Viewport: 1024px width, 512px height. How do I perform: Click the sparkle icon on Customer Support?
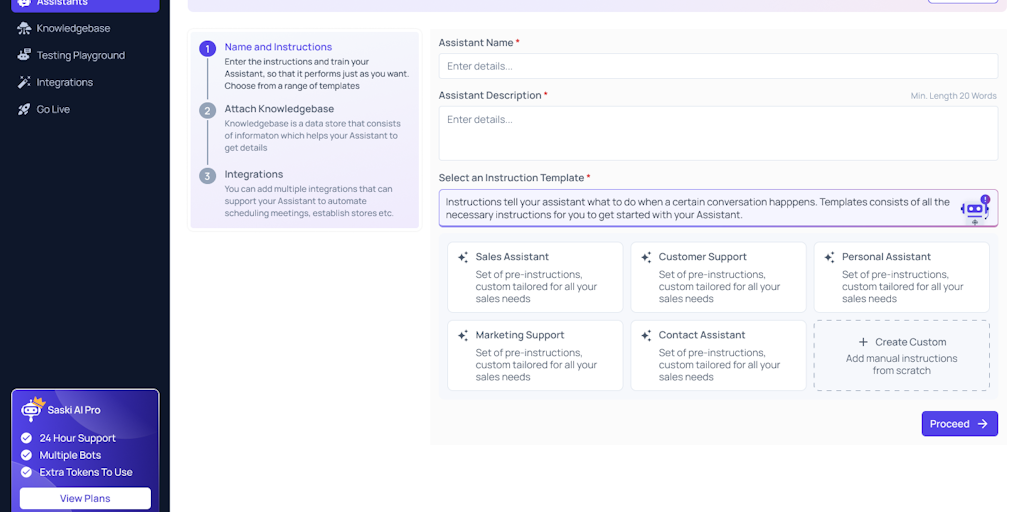[646, 257]
